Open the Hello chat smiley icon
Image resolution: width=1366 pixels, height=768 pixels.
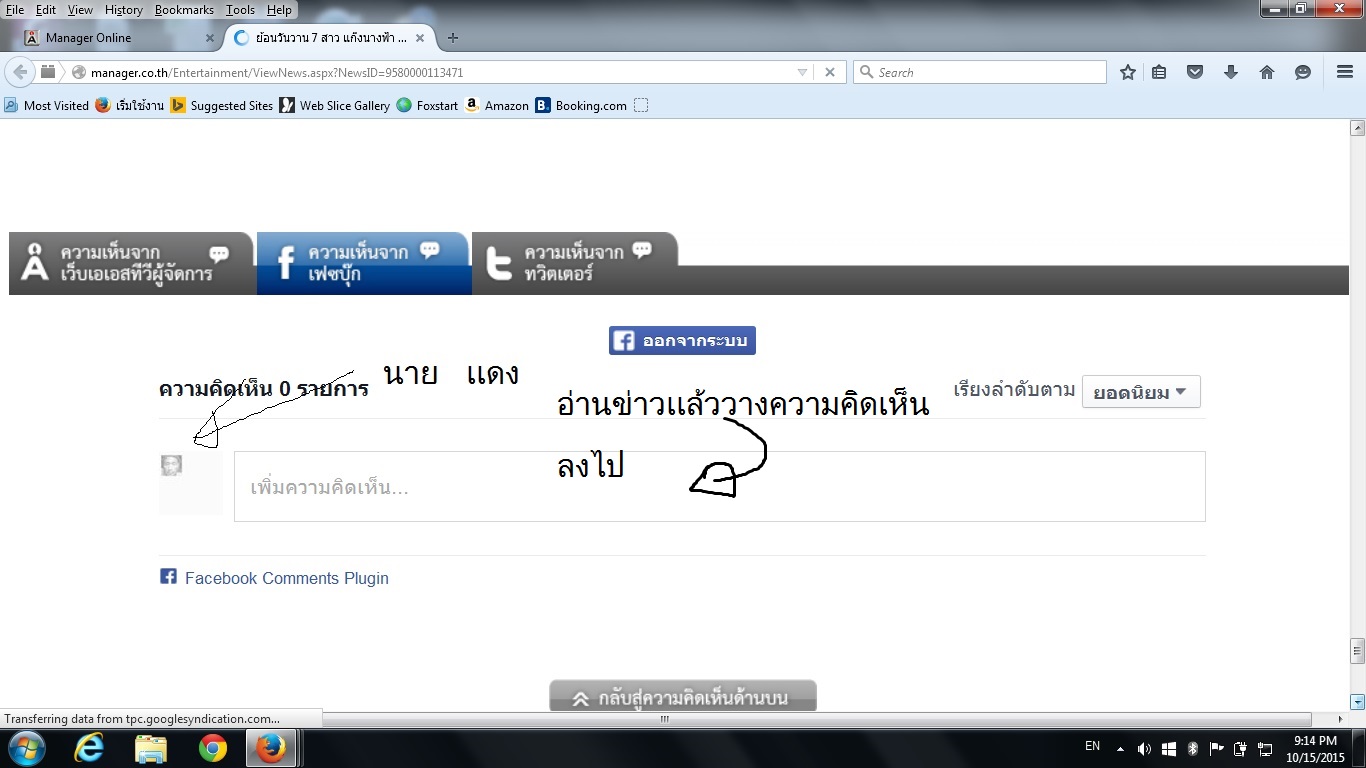point(1303,72)
